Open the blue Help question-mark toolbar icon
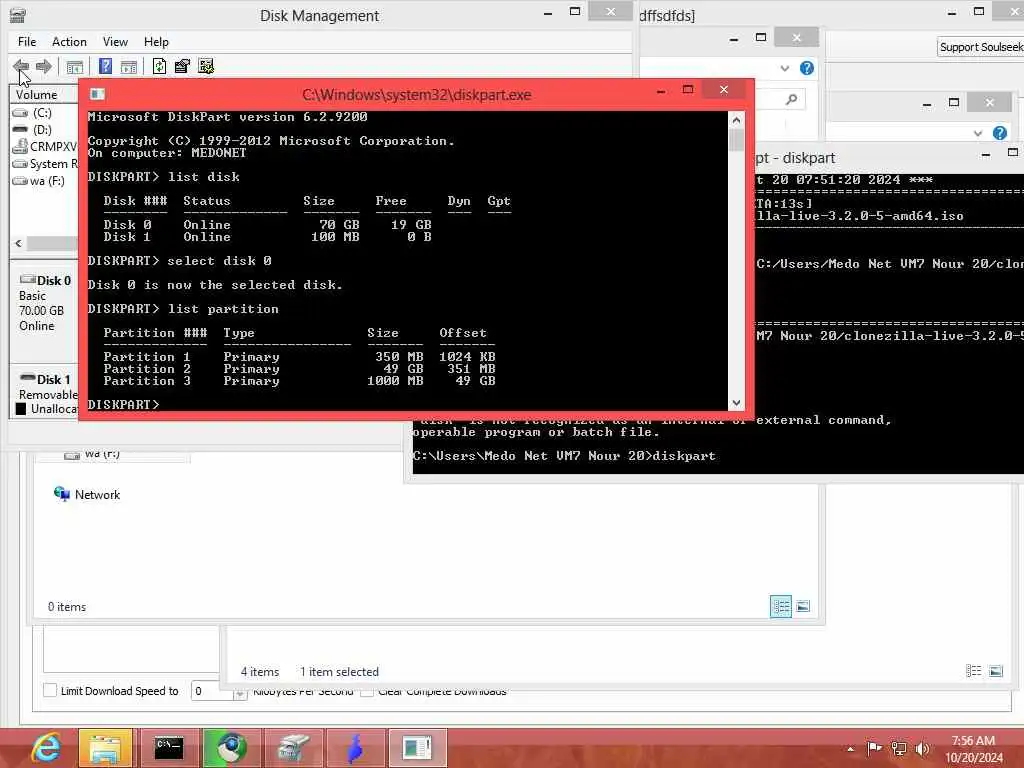Screen dimensions: 1024x768 [x=105, y=66]
